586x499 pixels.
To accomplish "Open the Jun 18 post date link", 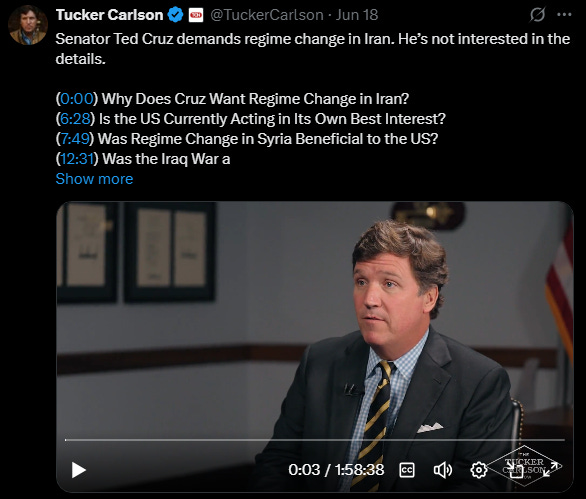I will tap(357, 15).
